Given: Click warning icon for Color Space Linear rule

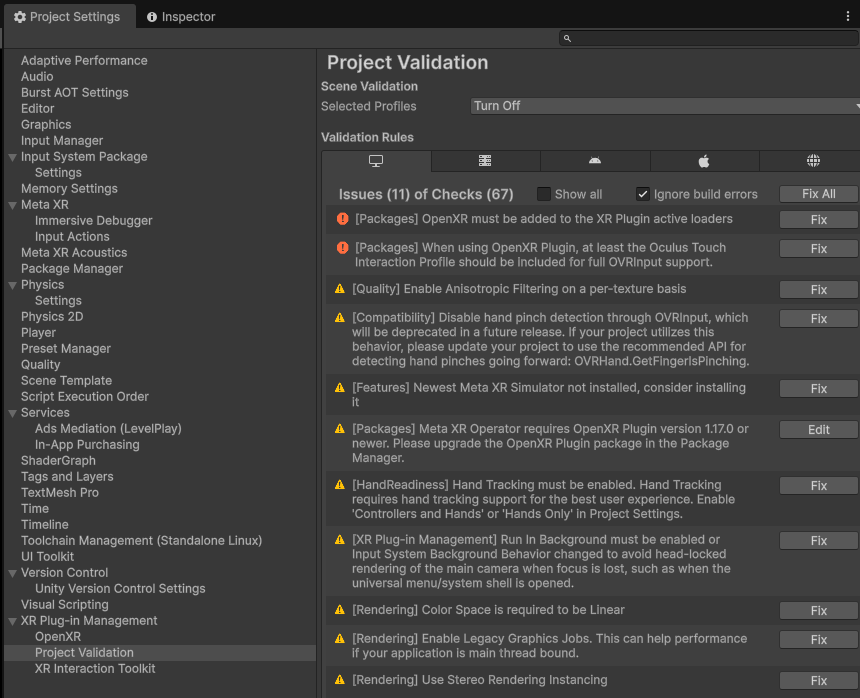Looking at the screenshot, I should coord(340,610).
